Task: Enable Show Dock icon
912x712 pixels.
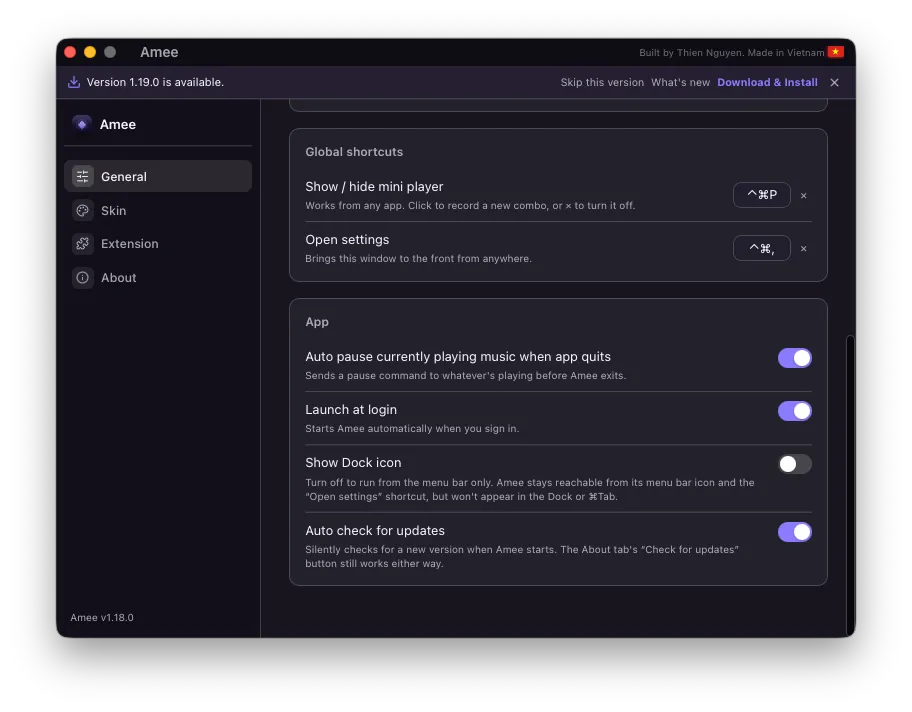Action: [795, 464]
